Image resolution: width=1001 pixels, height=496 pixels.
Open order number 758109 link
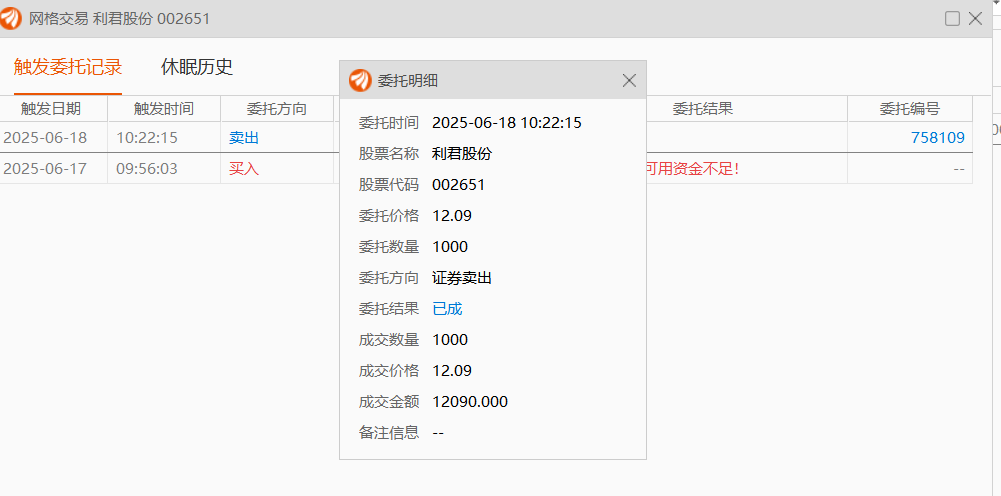[938, 137]
